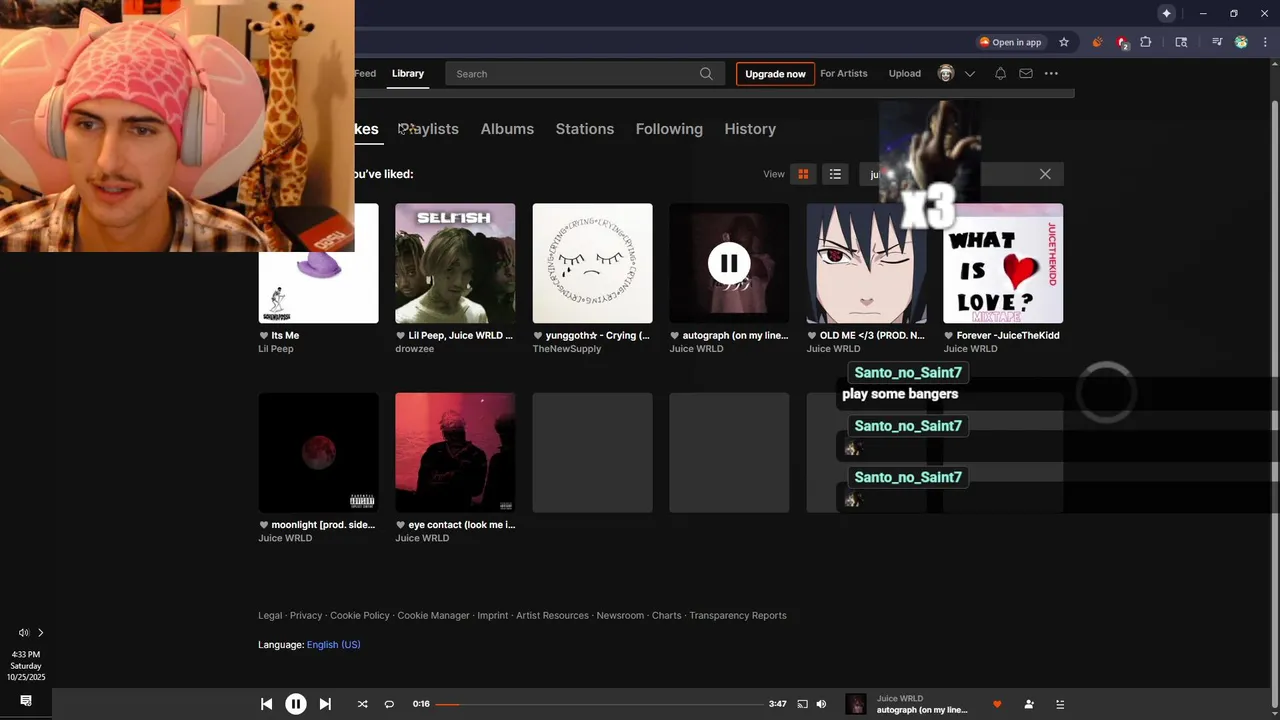Change language via English (US)
1280x720 pixels.
click(x=334, y=645)
